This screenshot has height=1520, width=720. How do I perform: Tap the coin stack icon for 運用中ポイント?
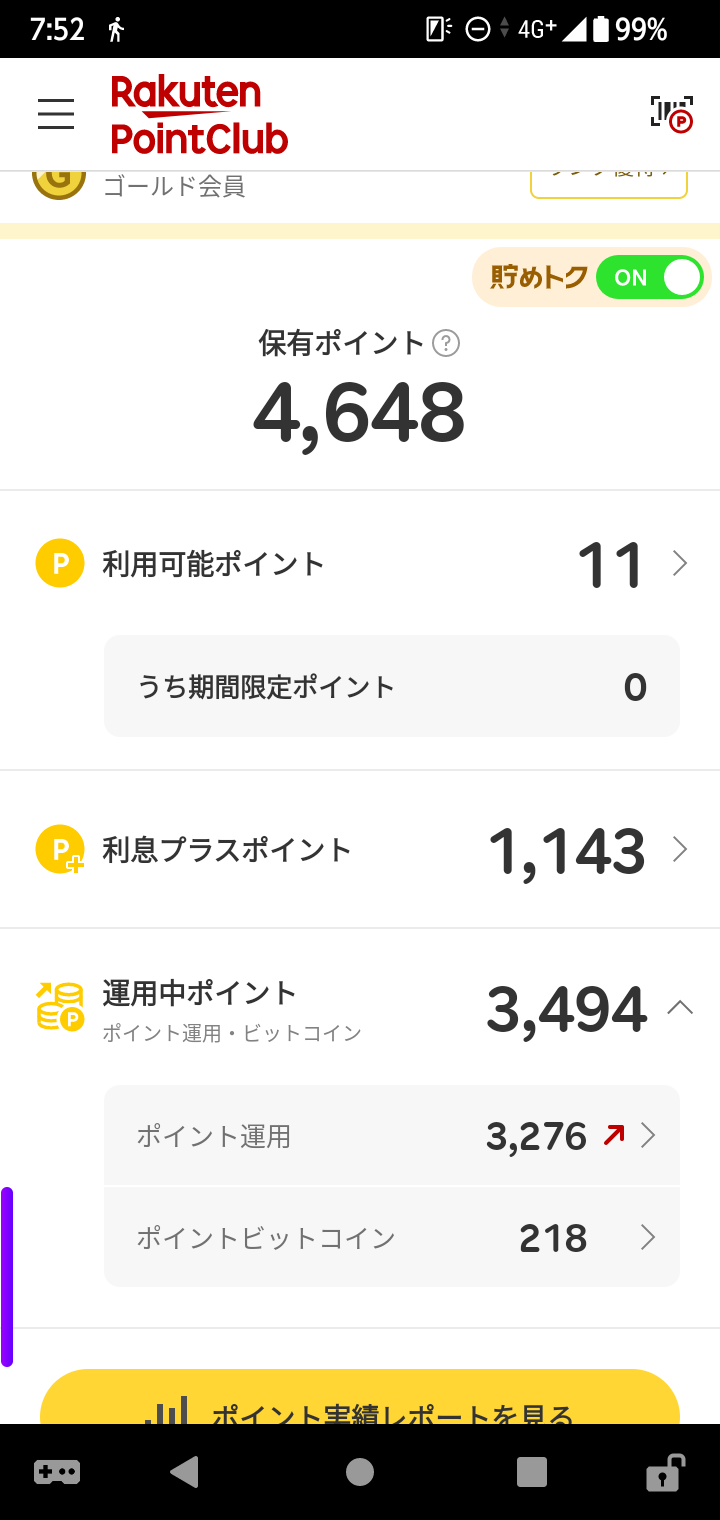pyautogui.click(x=60, y=1007)
